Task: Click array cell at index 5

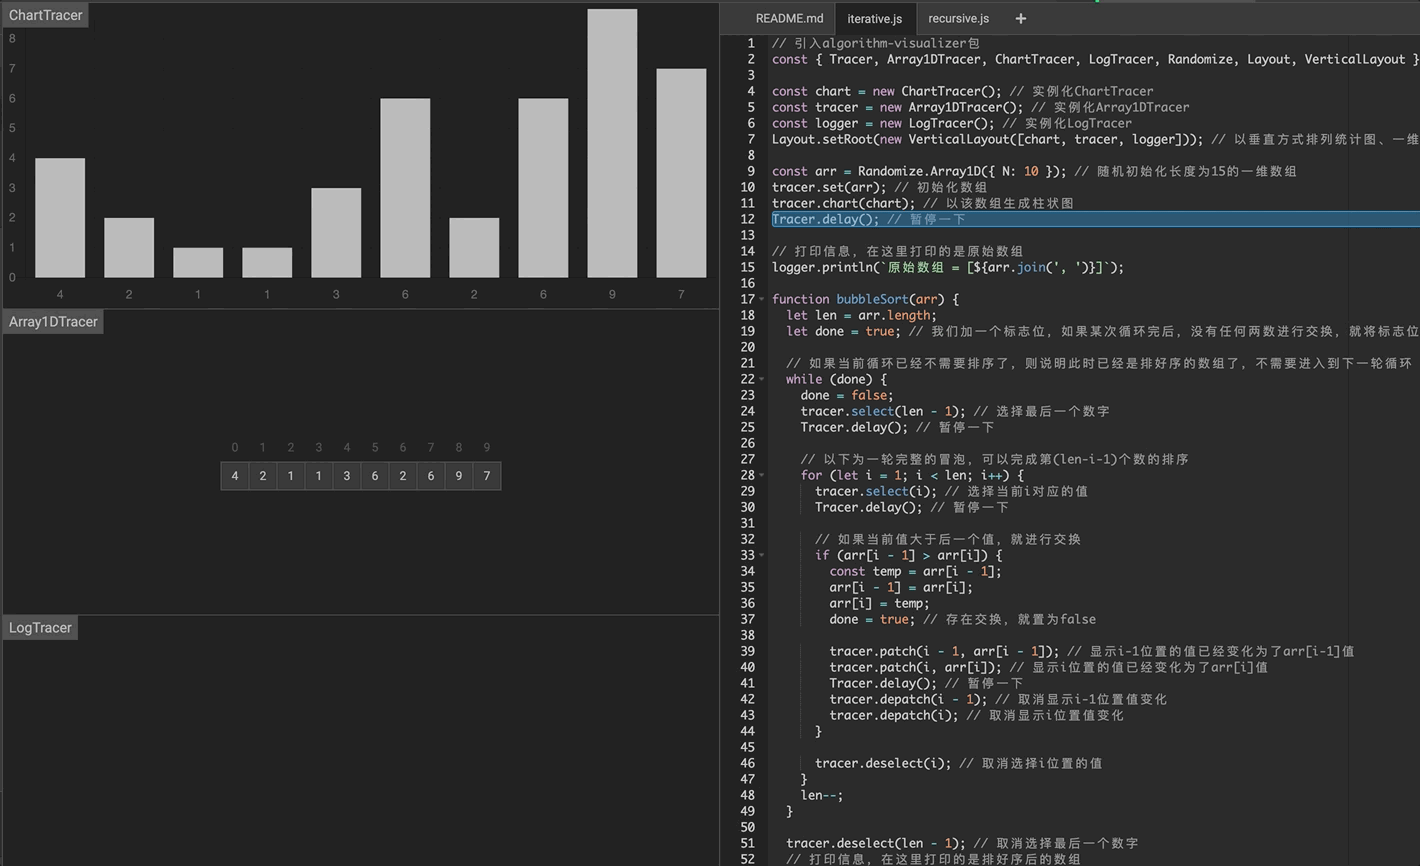Action: click(x=375, y=476)
